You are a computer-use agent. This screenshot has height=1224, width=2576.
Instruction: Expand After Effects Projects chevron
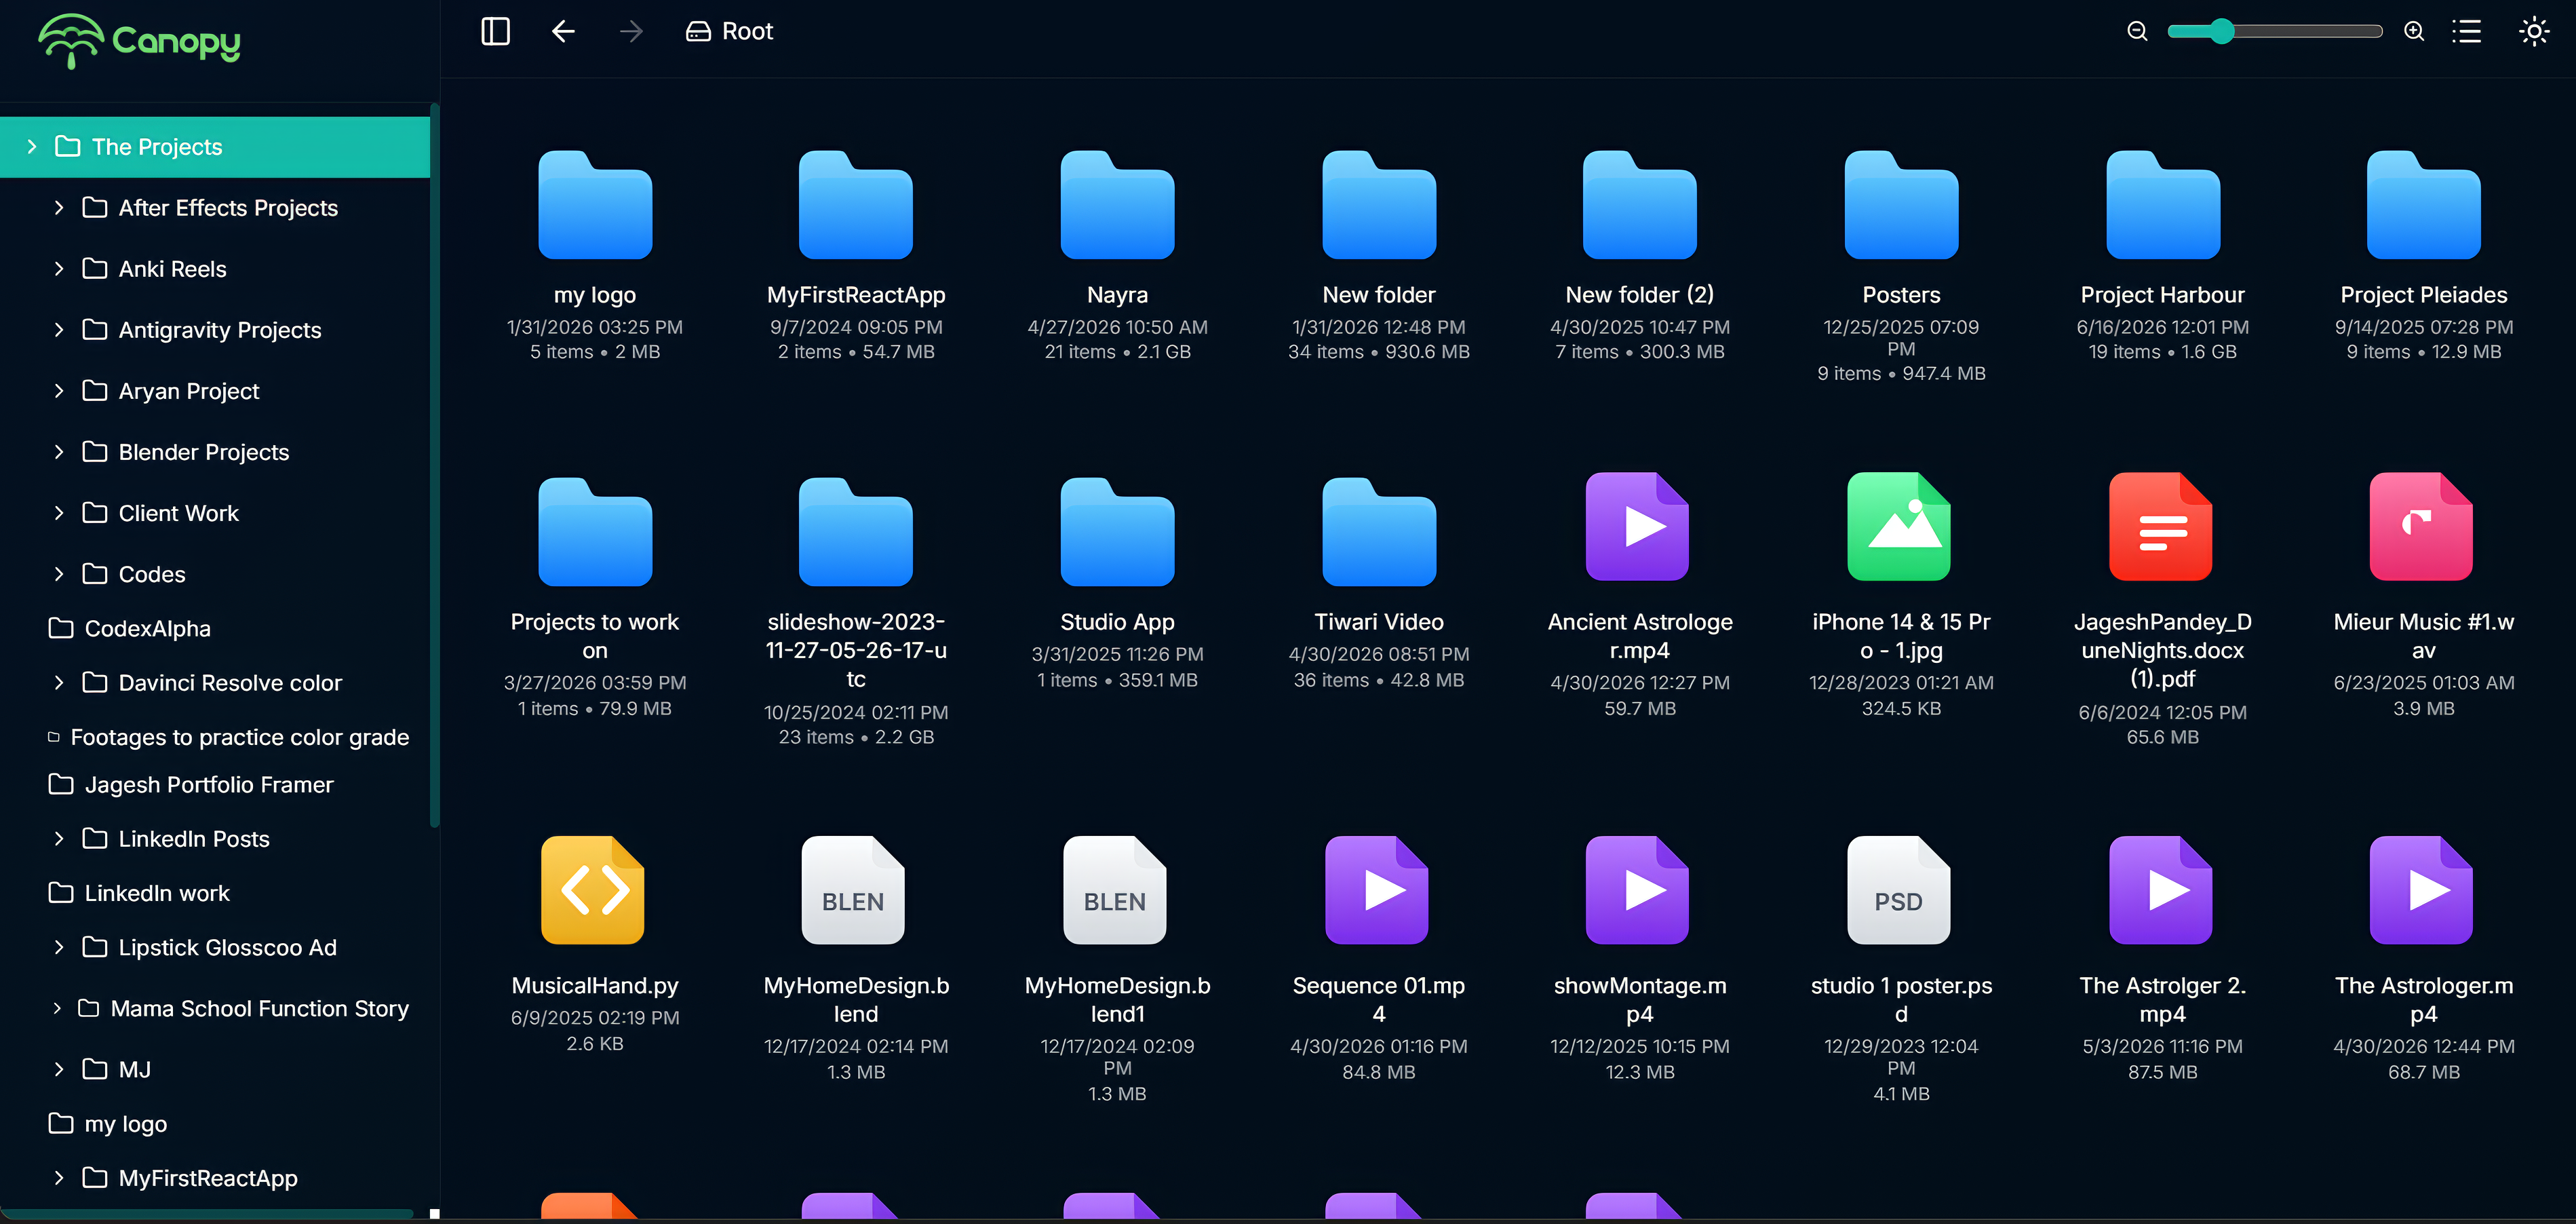tap(59, 208)
